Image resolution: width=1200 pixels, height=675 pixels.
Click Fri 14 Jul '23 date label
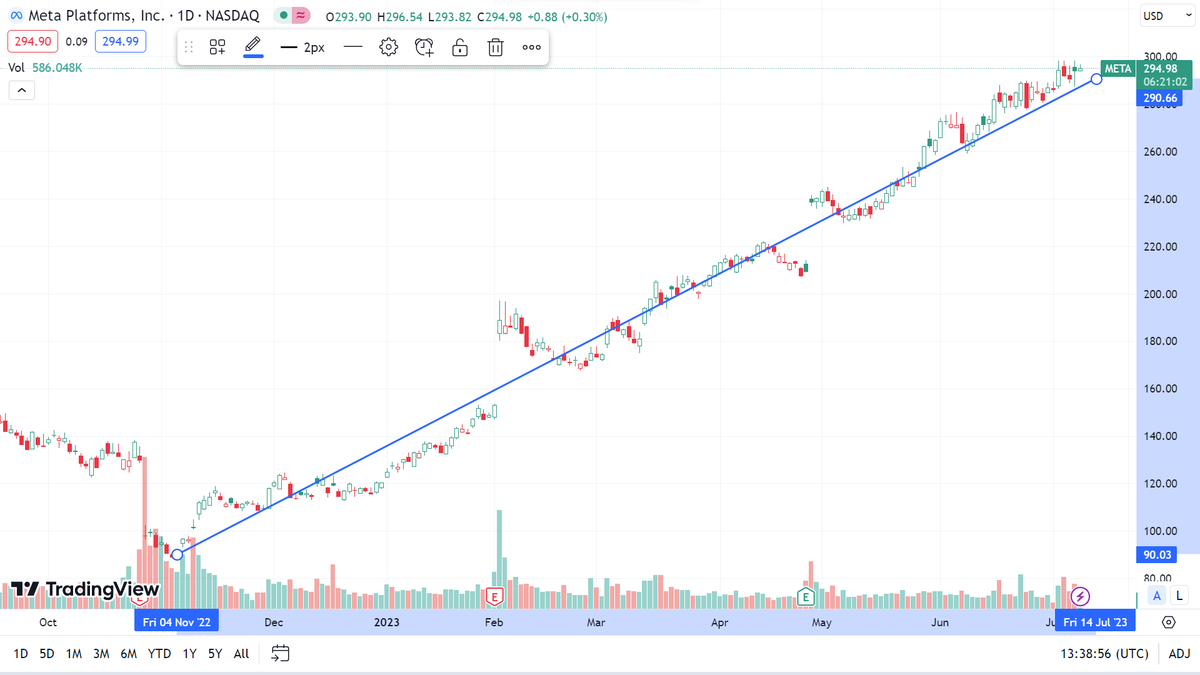(x=1096, y=622)
